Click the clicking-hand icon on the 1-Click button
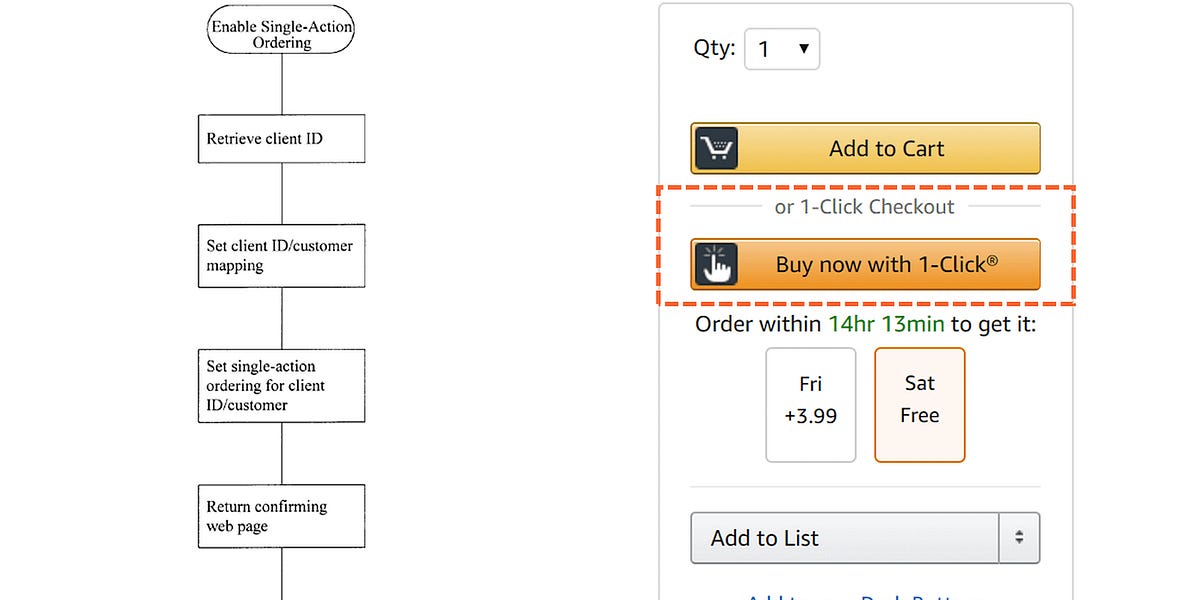Viewport: 1200px width, 600px height. pyautogui.click(x=716, y=264)
